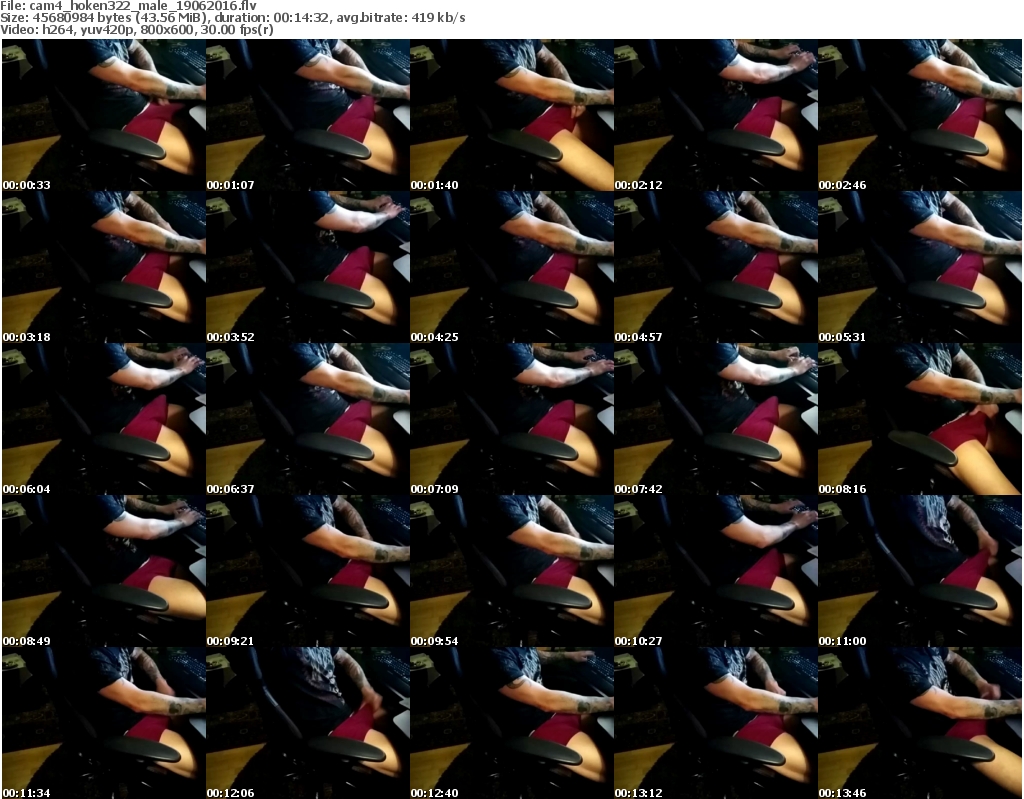Pick the thumbnail marked 00:04:57

click(x=716, y=267)
